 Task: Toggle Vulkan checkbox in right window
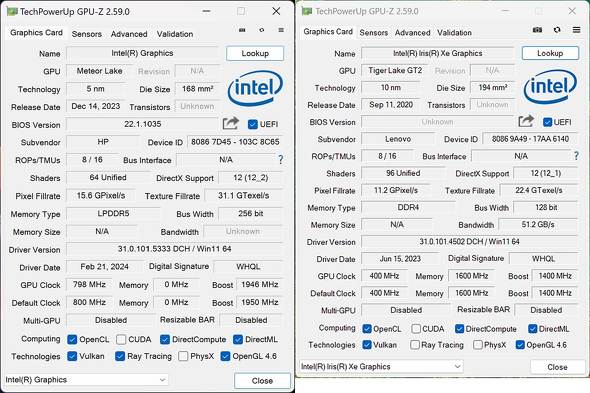pyautogui.click(x=367, y=345)
